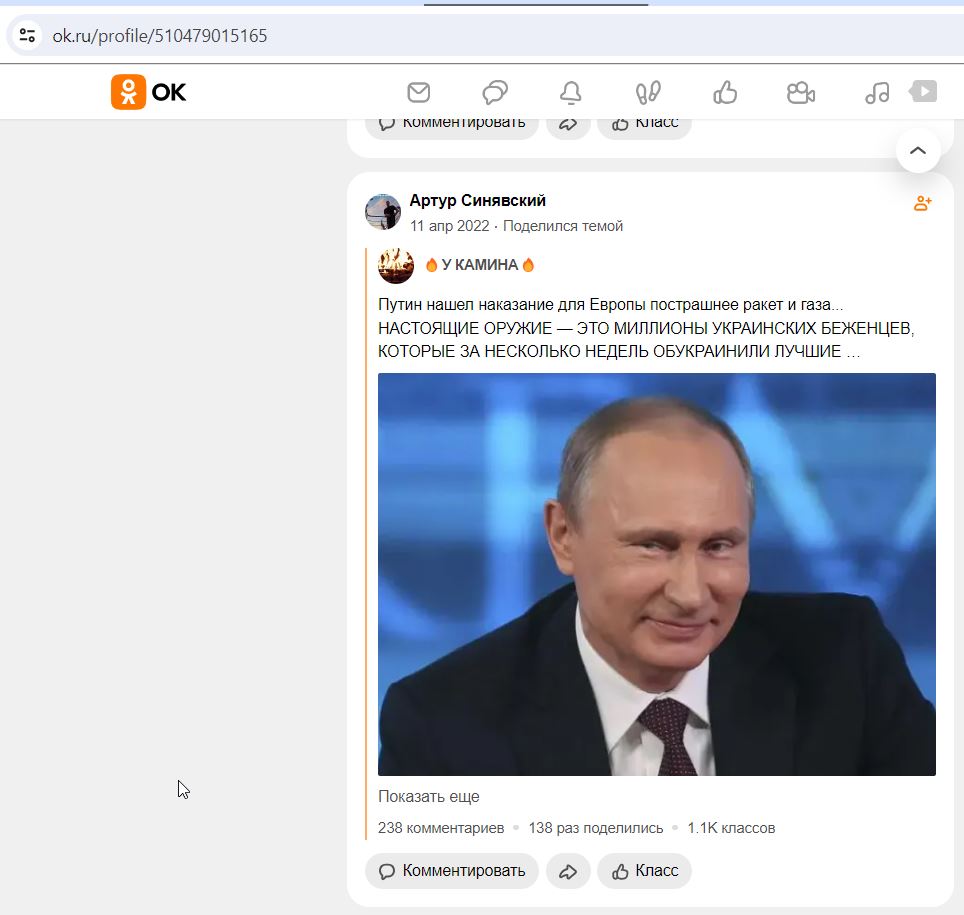Viewport: 964px width, 915px height.
Task: Open Guests footprints icon
Action: tap(648, 93)
